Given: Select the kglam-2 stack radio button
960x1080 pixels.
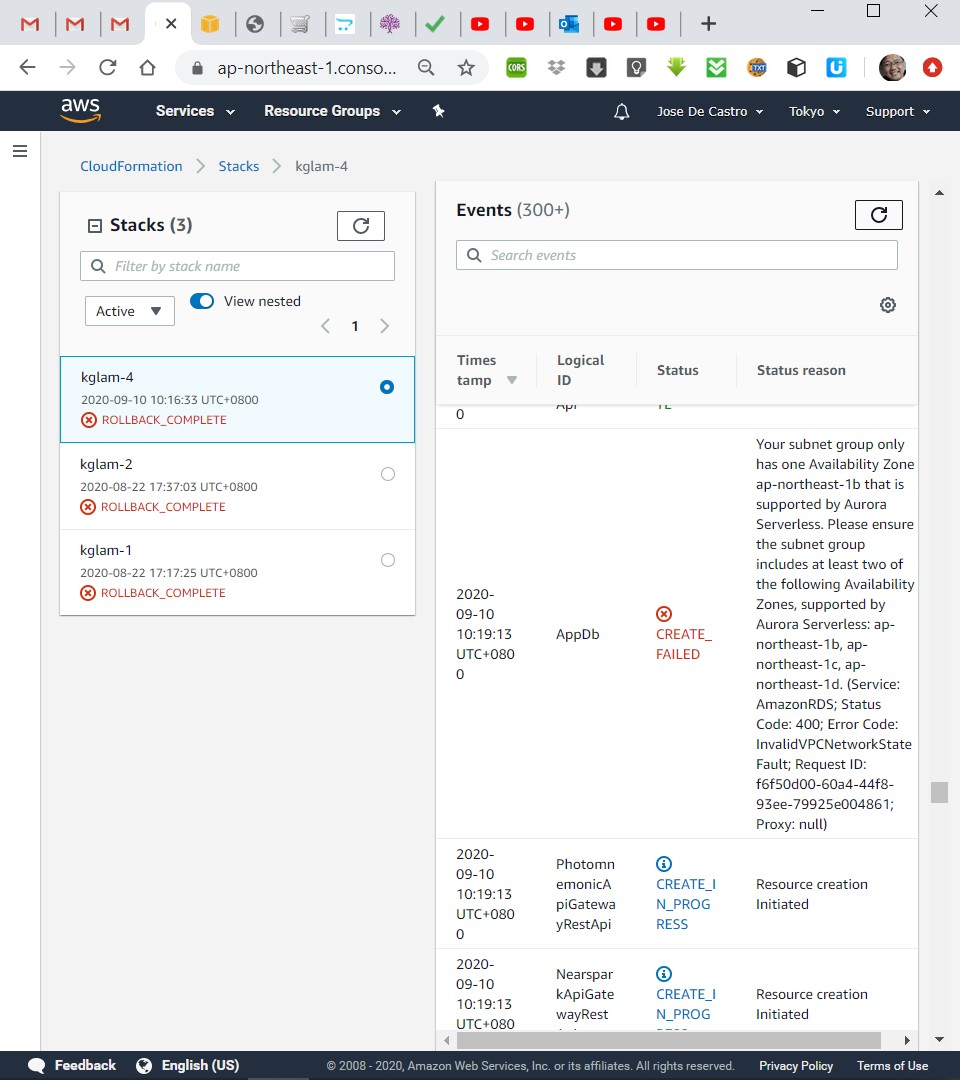Looking at the screenshot, I should [x=388, y=474].
